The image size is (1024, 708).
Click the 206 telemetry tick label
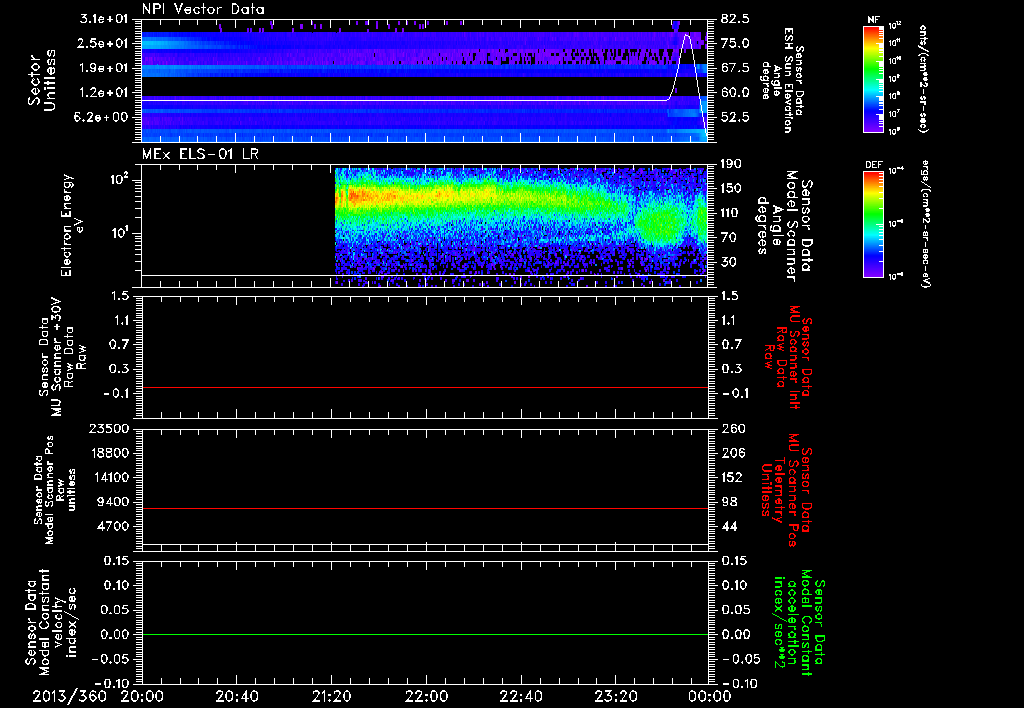click(x=731, y=453)
